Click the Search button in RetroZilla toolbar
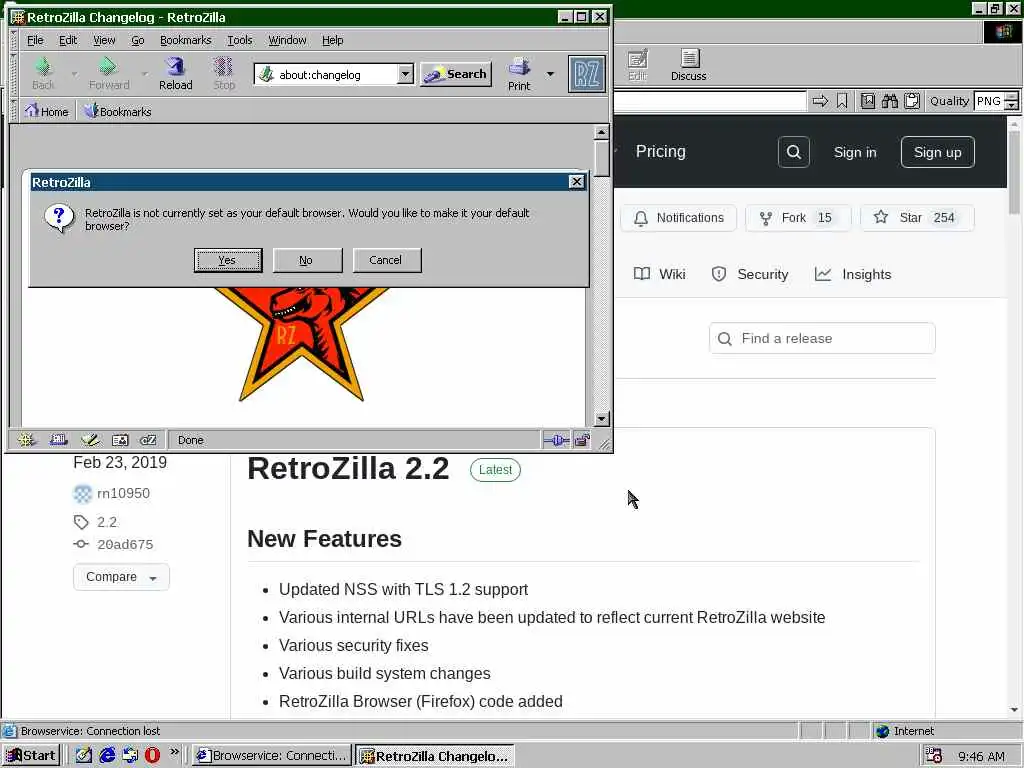The width and height of the screenshot is (1024, 768). click(x=456, y=74)
